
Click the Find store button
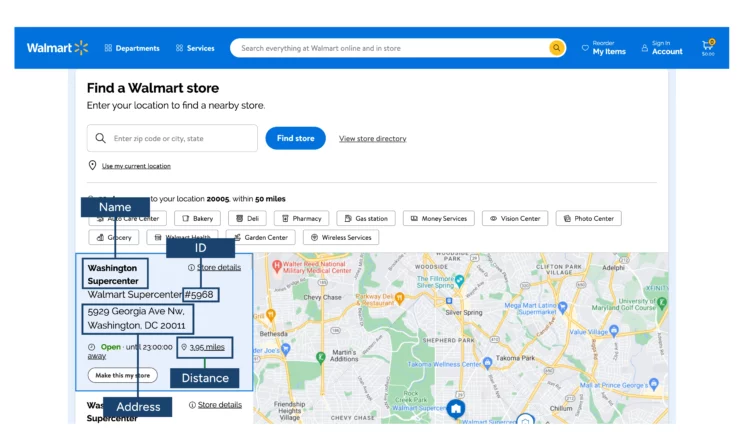tap(295, 138)
